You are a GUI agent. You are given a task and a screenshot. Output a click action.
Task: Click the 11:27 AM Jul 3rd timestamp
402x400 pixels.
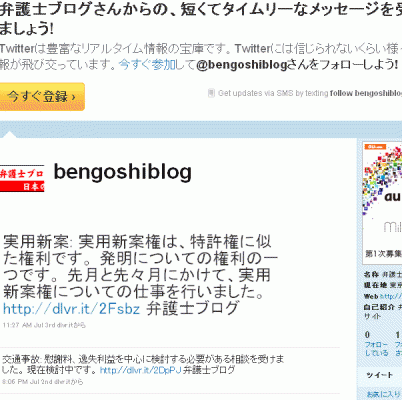click(x=29, y=325)
